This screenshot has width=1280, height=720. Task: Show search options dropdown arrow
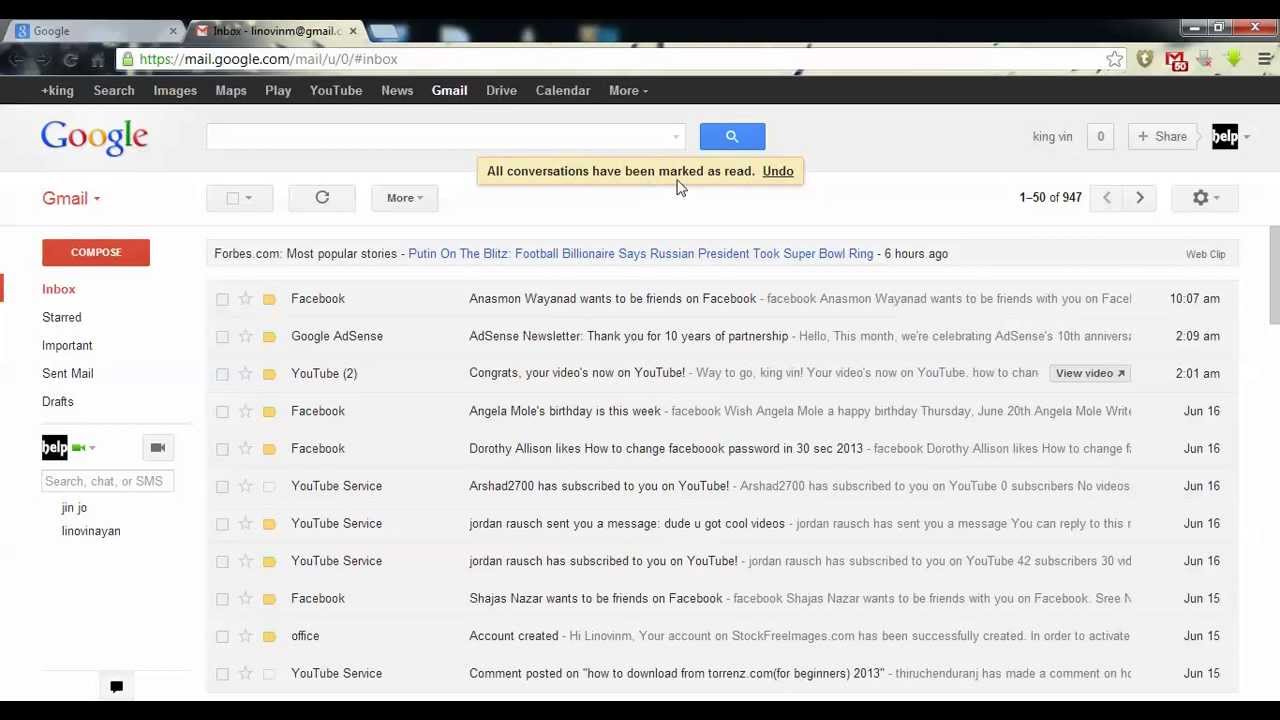click(x=676, y=137)
